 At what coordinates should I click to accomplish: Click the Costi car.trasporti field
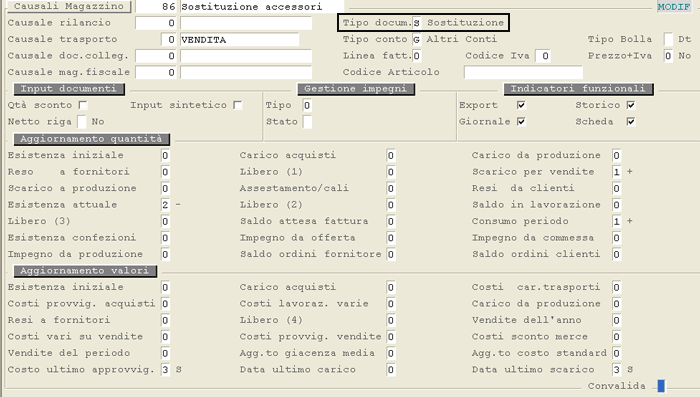point(617,287)
